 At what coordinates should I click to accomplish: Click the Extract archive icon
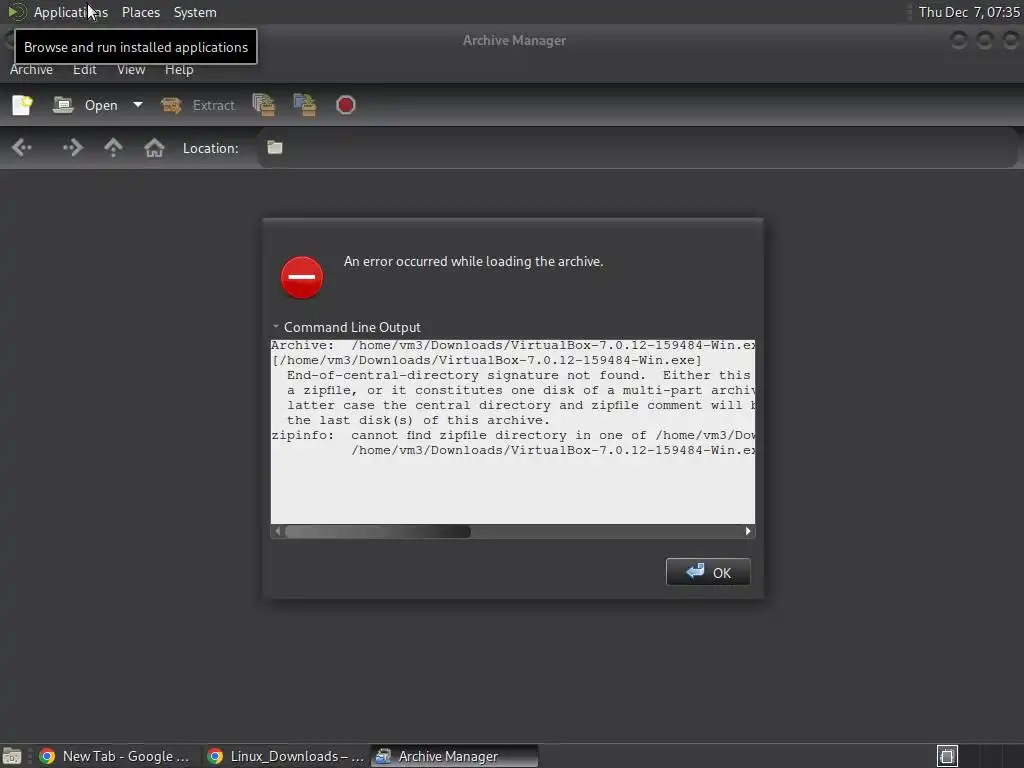pyautogui.click(x=171, y=105)
